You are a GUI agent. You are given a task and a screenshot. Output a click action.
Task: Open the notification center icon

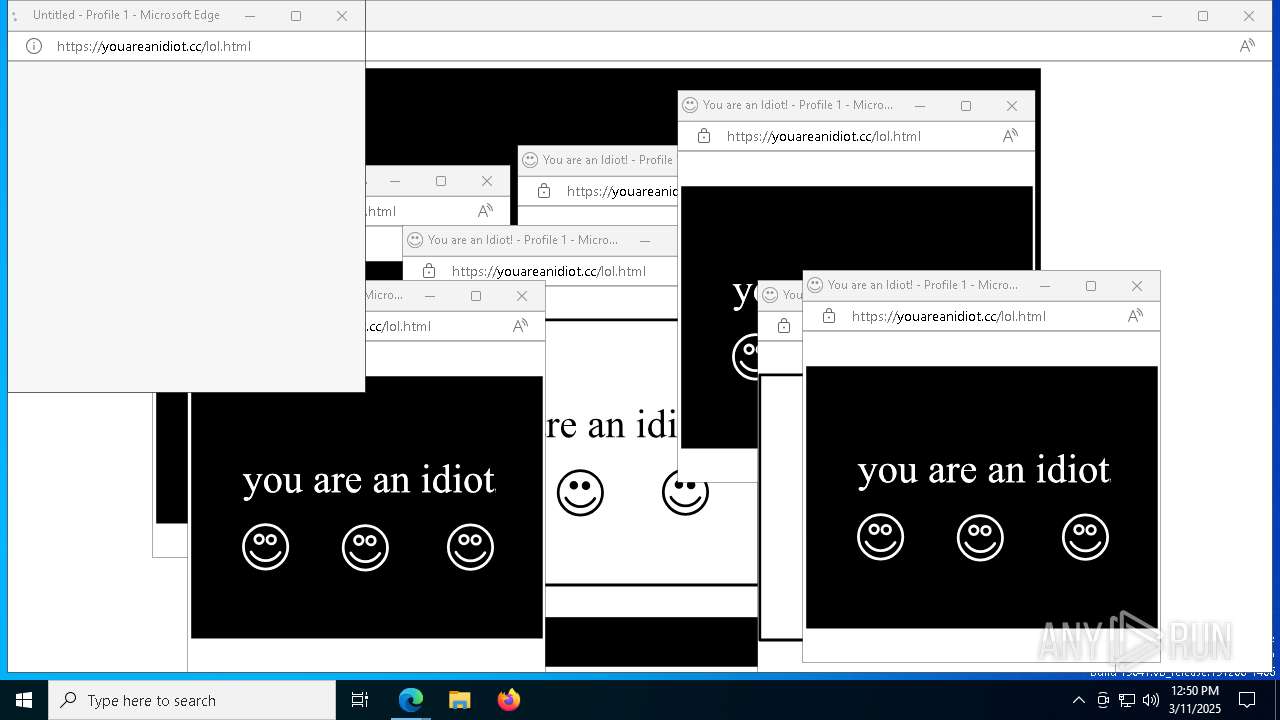point(1247,700)
